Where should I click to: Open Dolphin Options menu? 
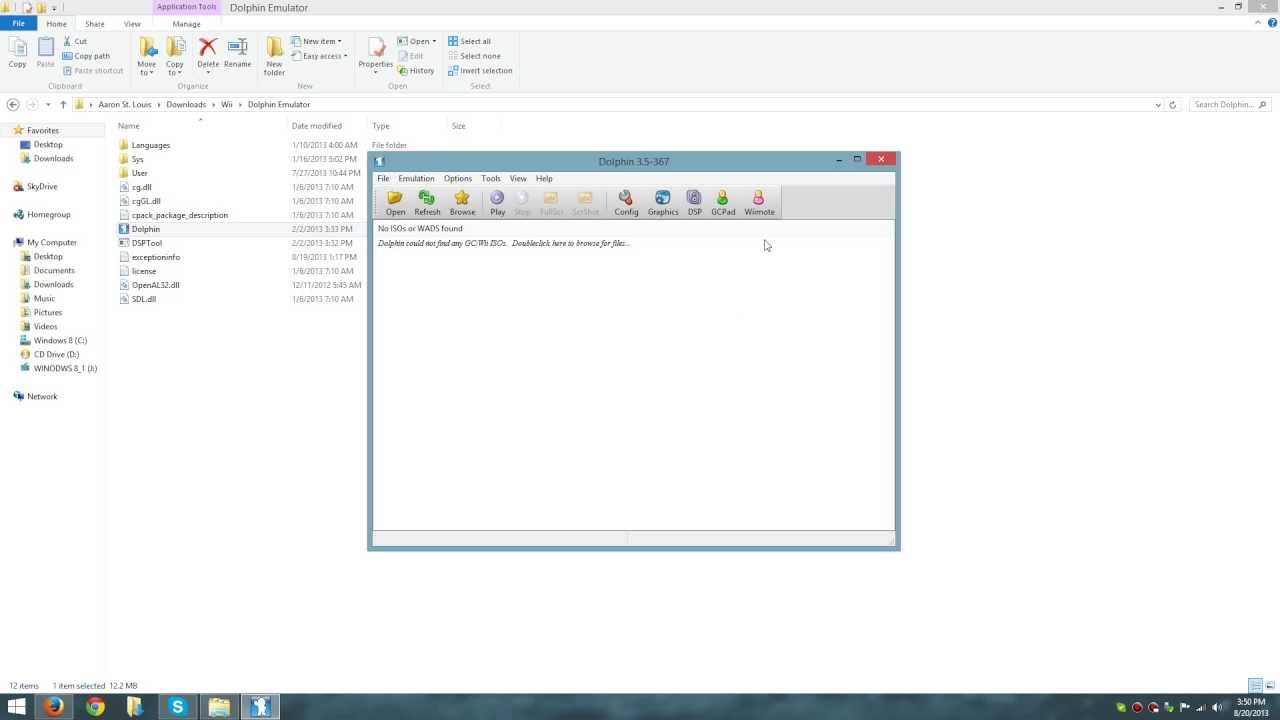point(457,178)
